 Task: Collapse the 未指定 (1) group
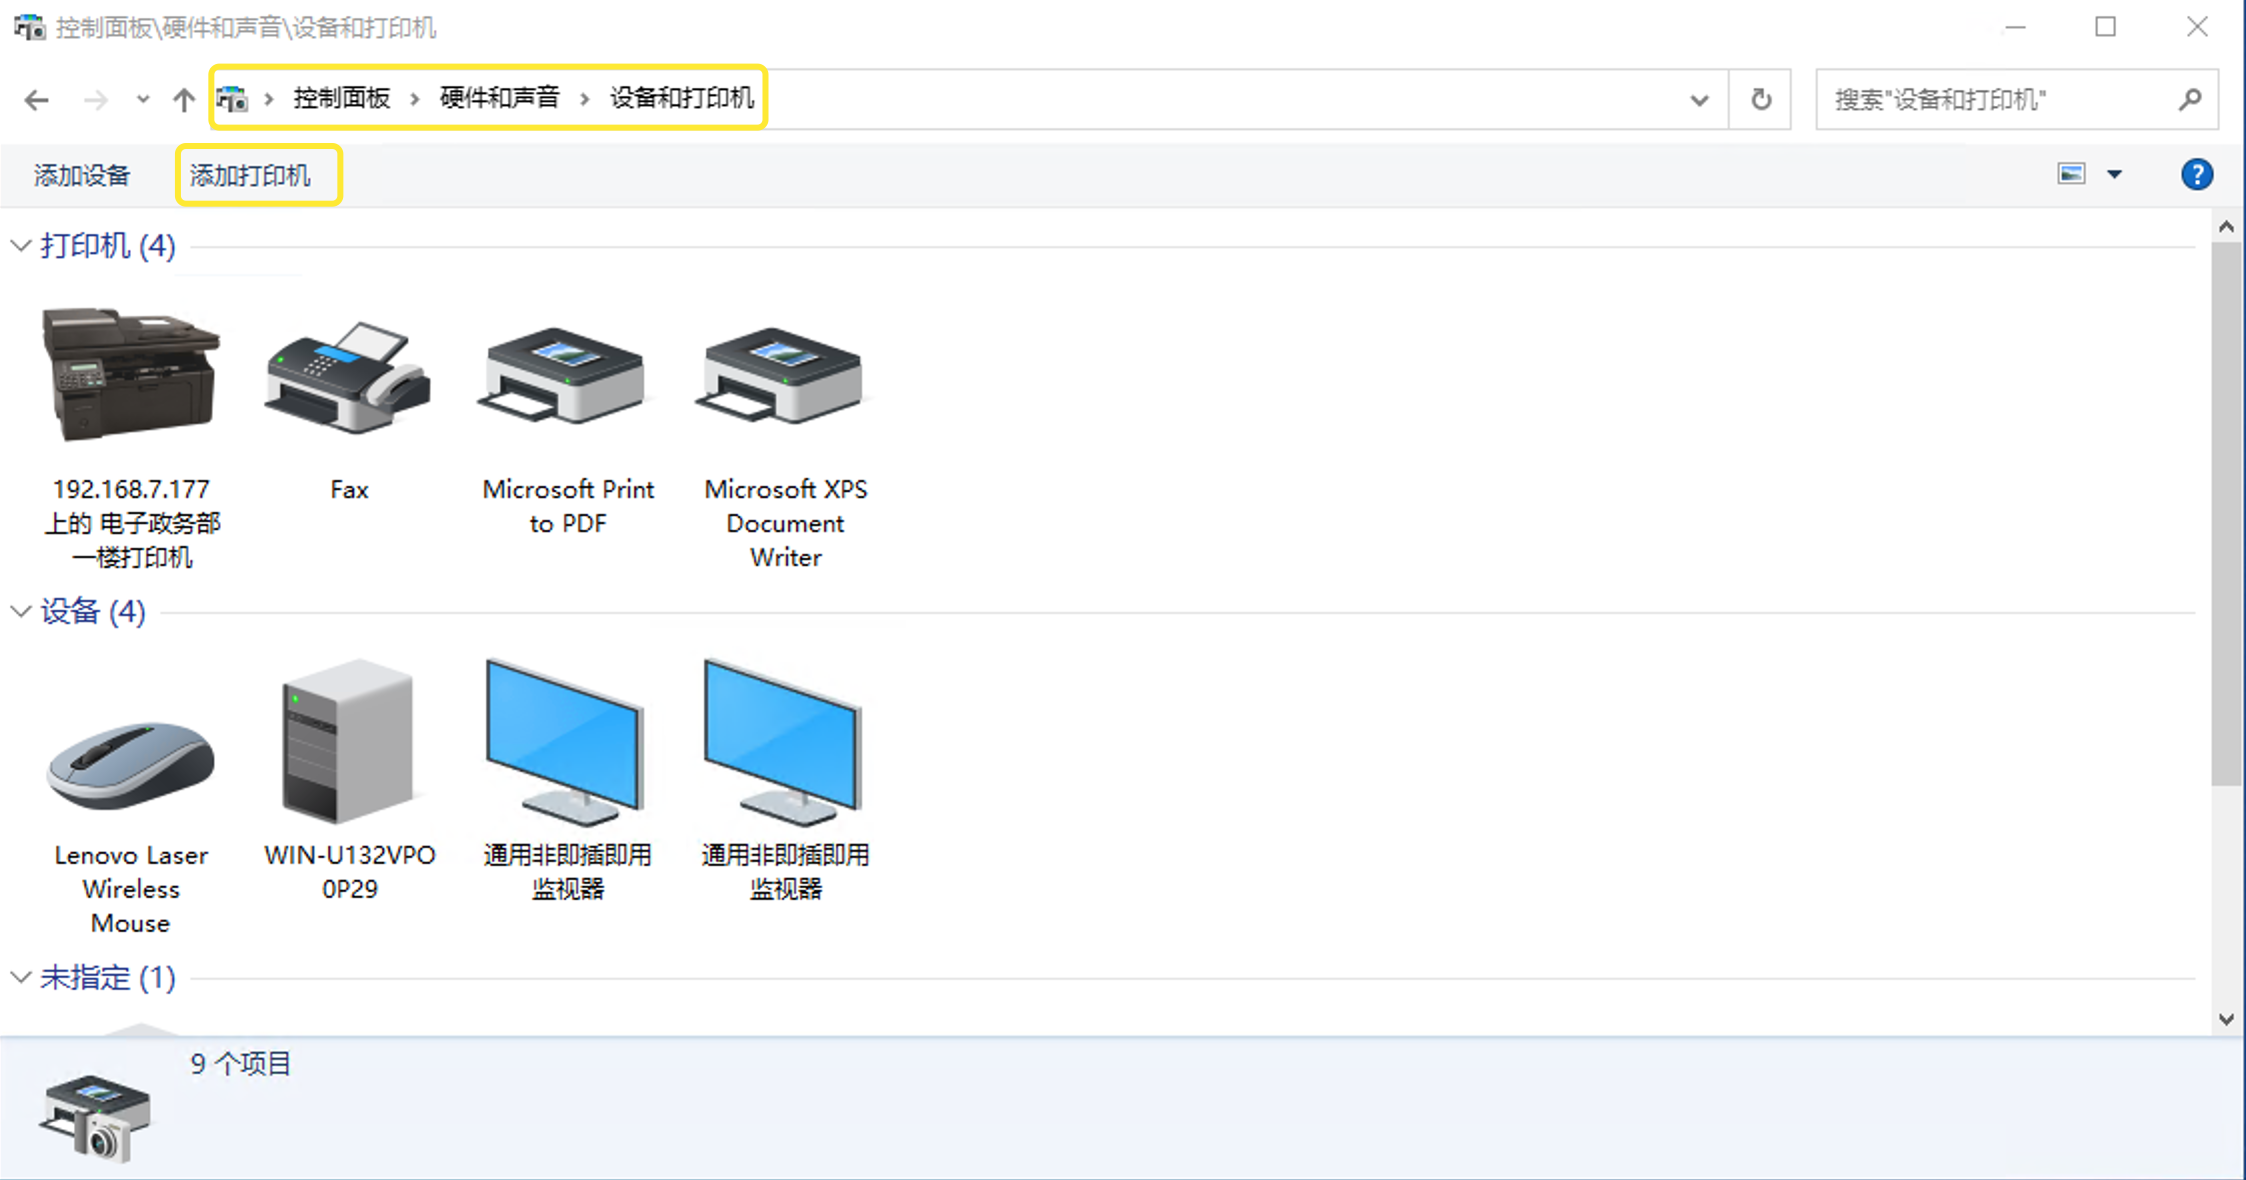(21, 978)
